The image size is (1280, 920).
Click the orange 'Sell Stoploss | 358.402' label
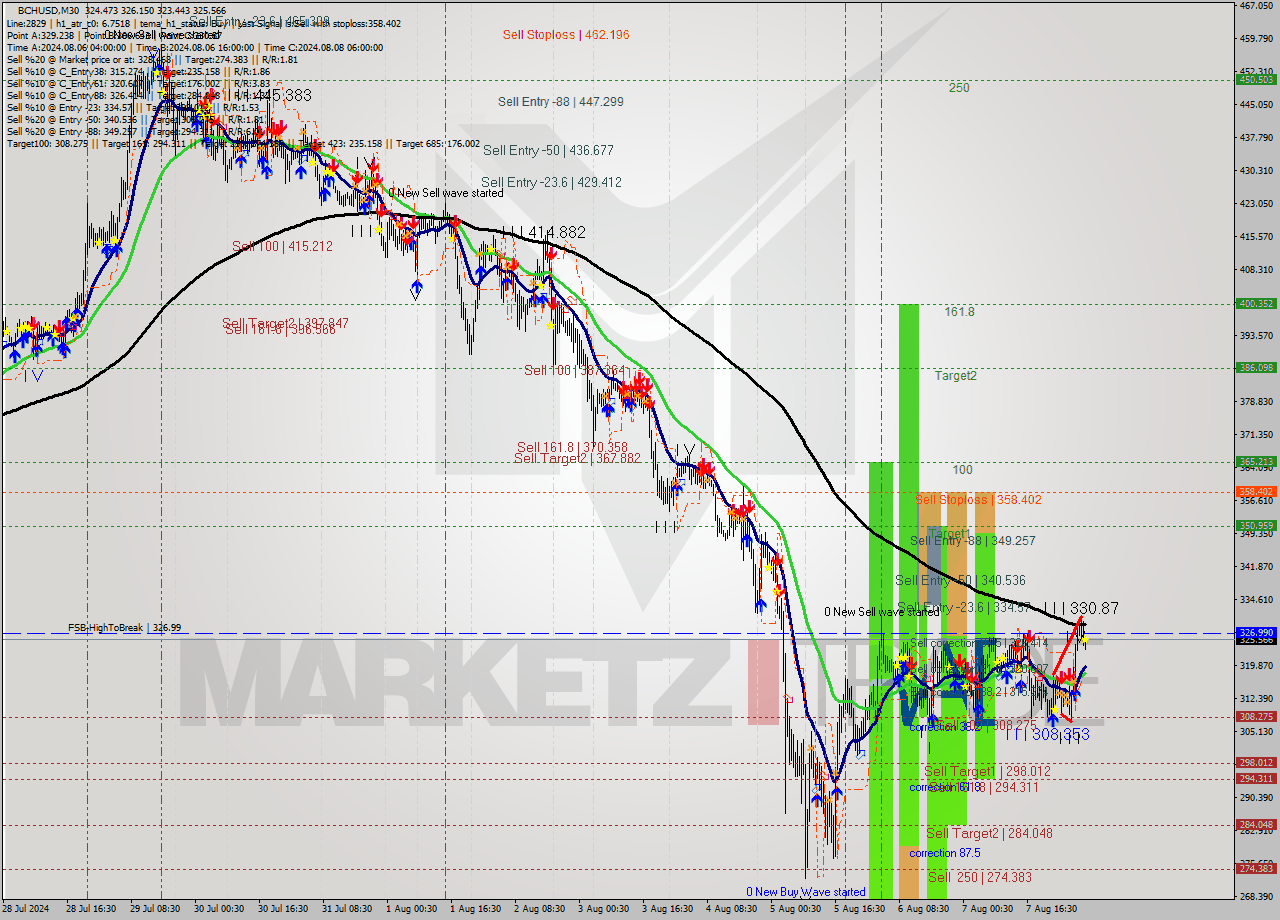(x=978, y=499)
